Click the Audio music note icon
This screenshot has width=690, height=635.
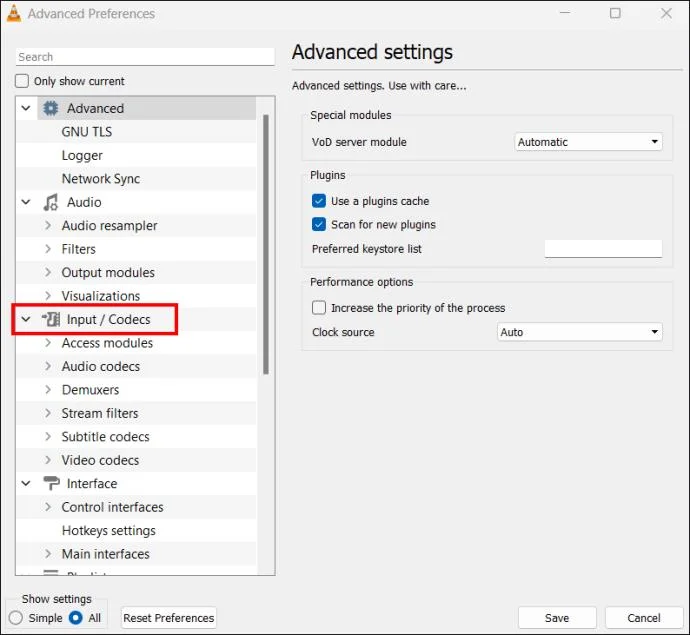coord(51,202)
